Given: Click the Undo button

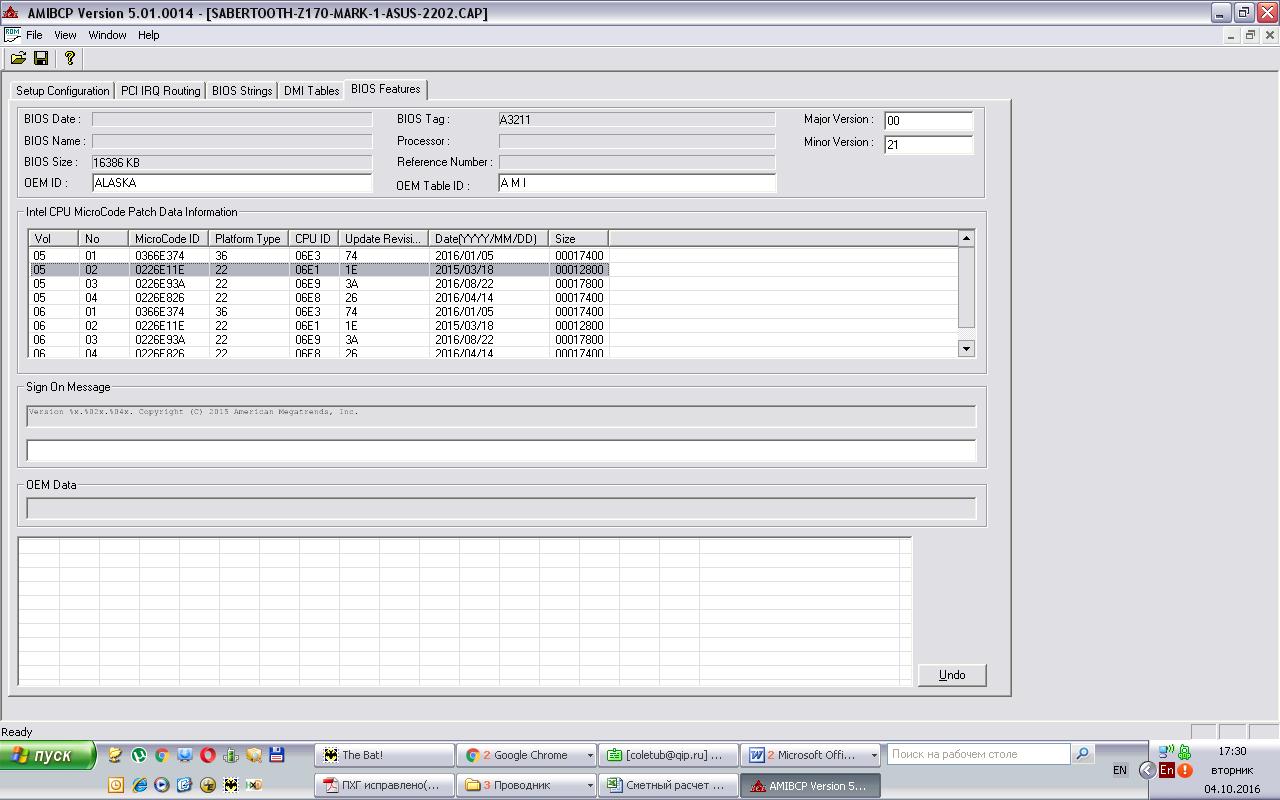Looking at the screenshot, I should point(952,675).
